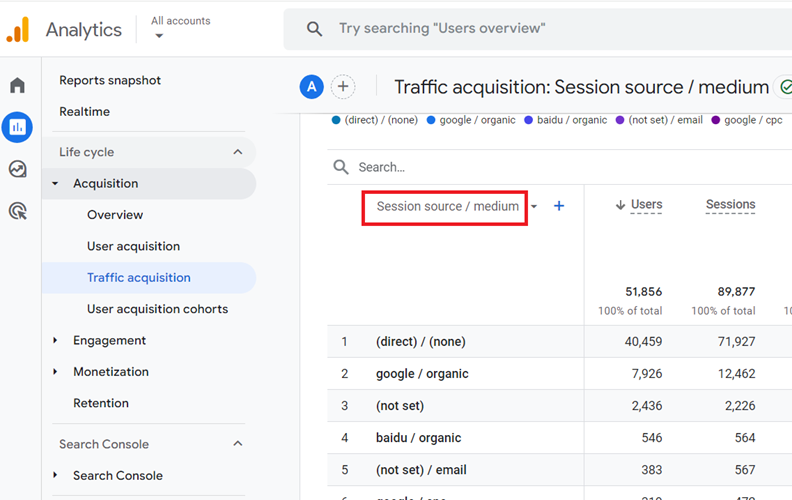Click into the top search box

click(x=537, y=29)
